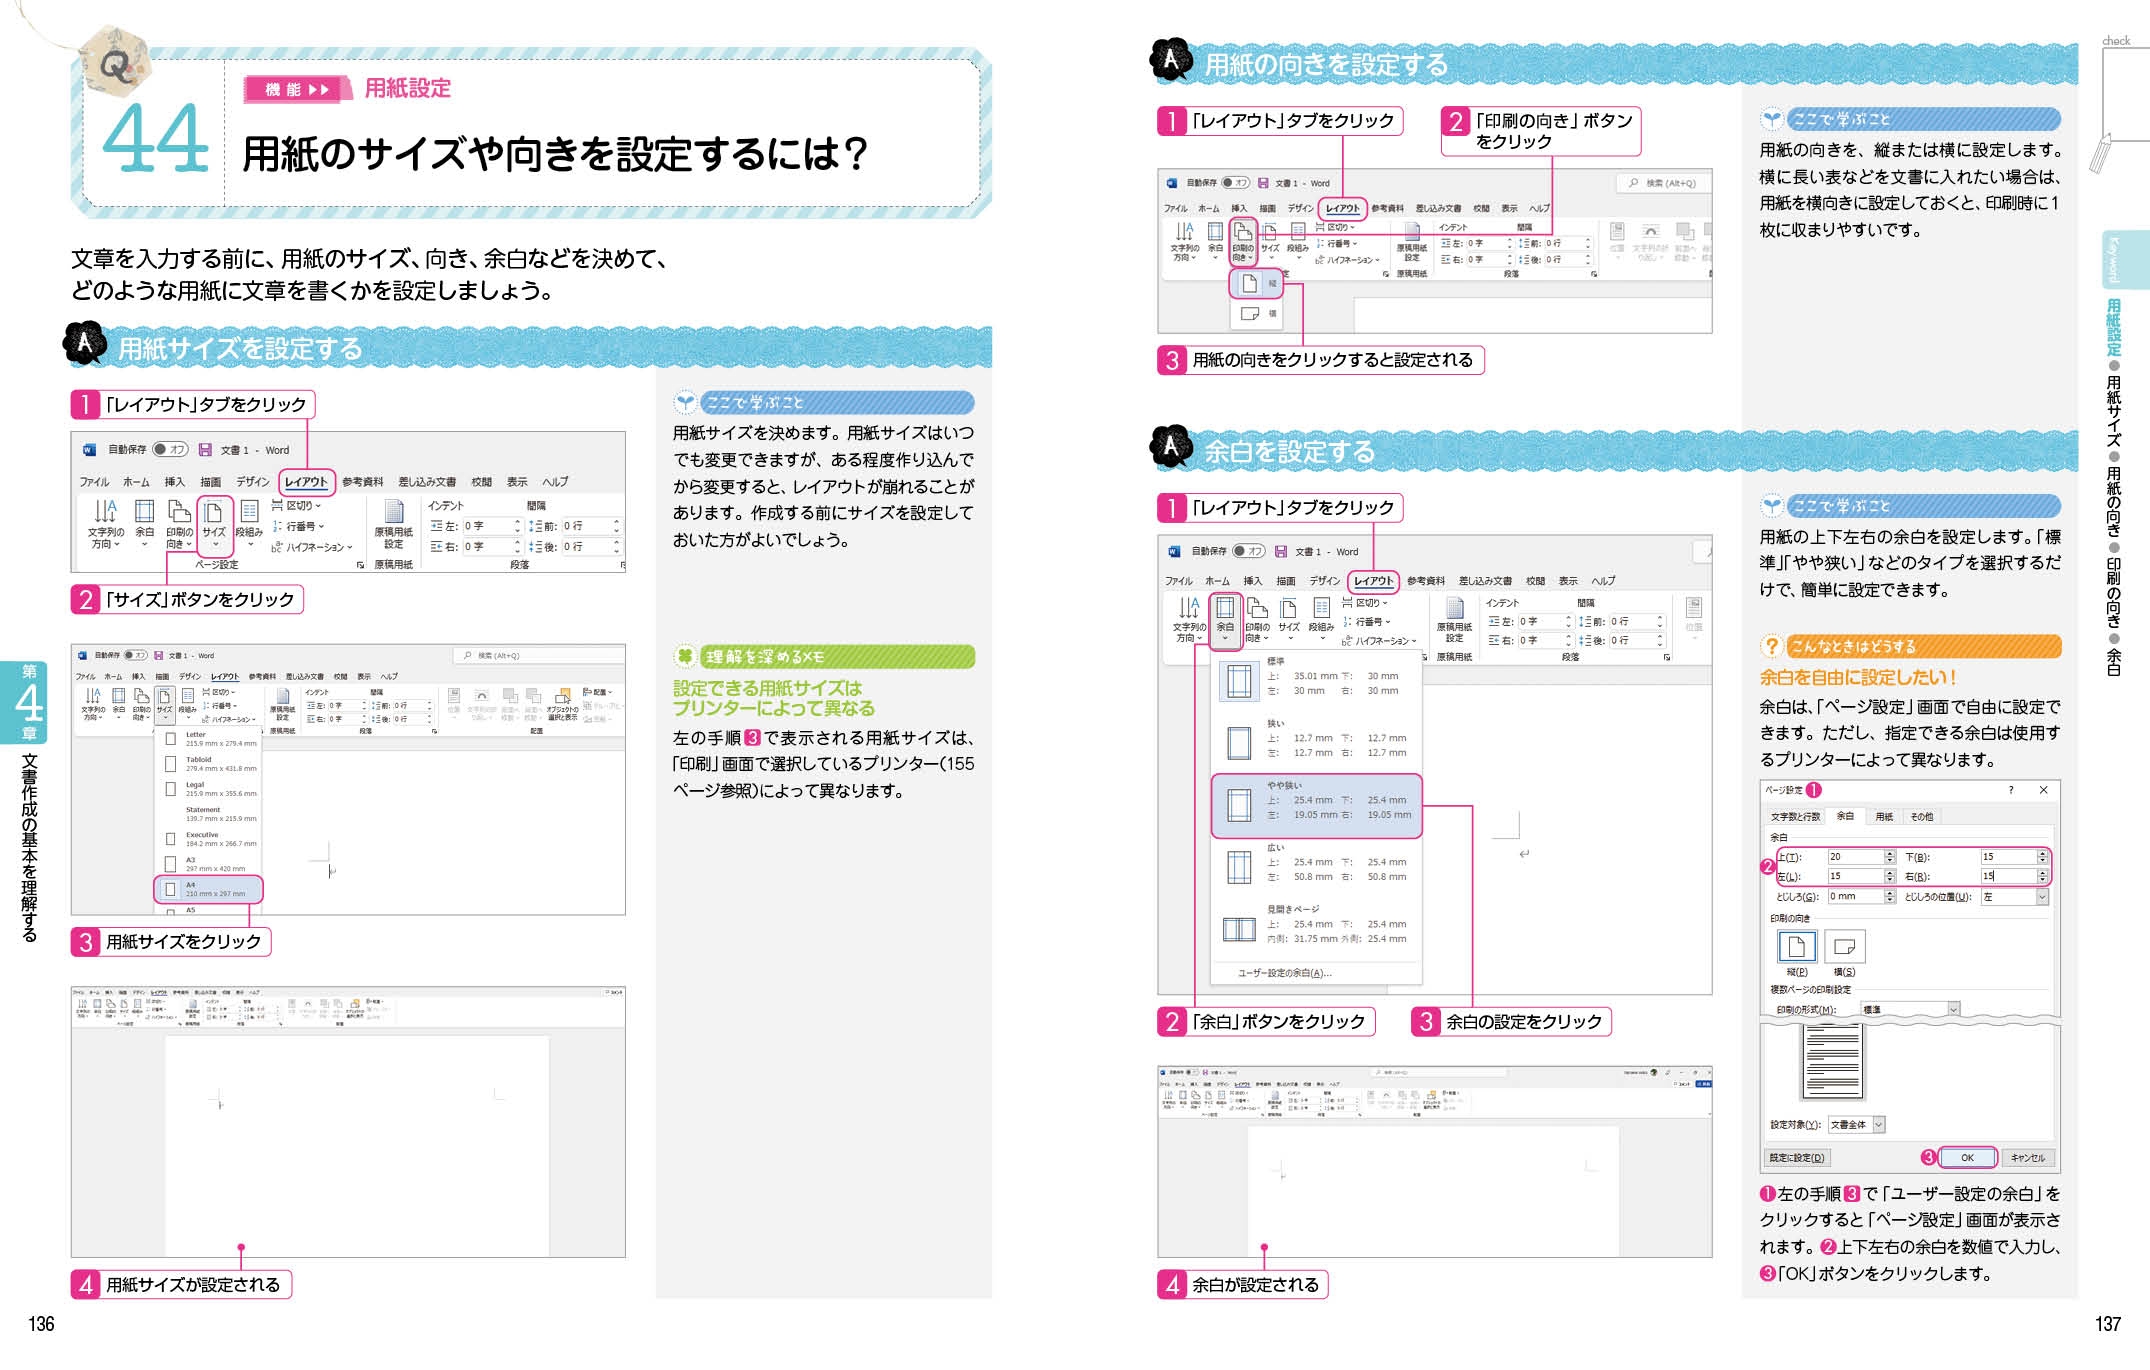Click the OK button in ページ設定 dialog
Image resolution: width=2150 pixels, height=1370 pixels.
point(1967,1158)
